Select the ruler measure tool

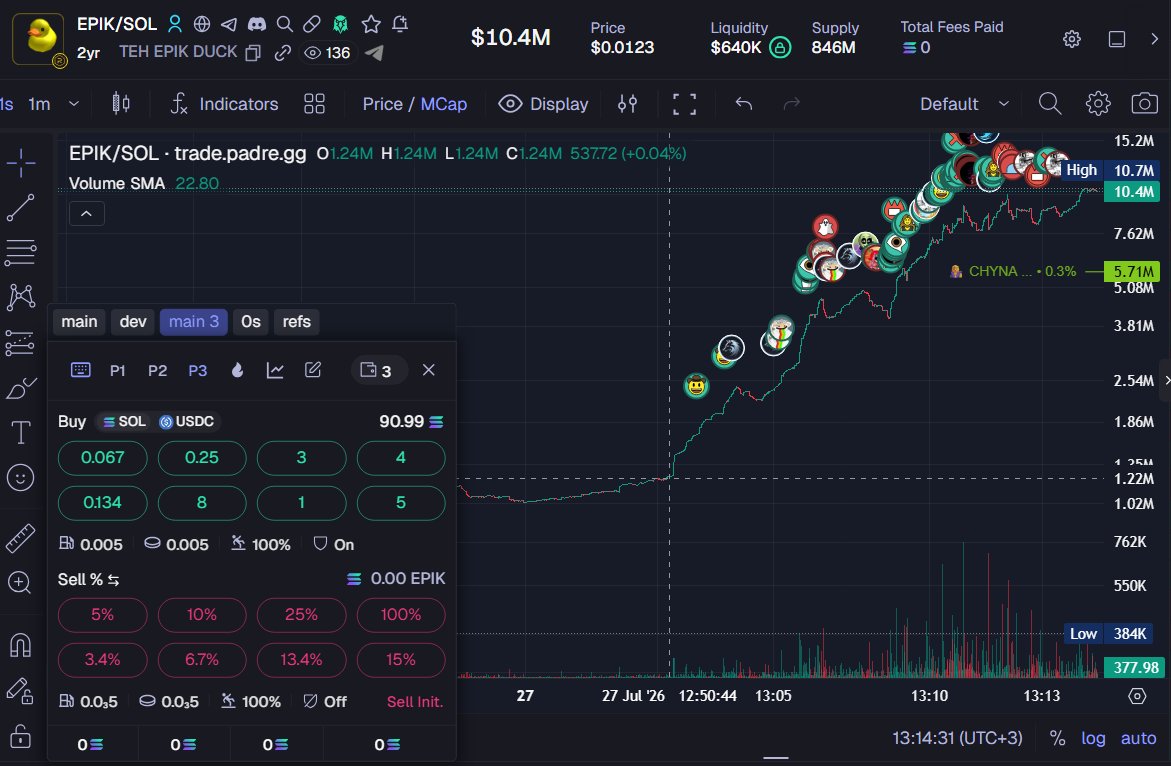click(x=21, y=538)
